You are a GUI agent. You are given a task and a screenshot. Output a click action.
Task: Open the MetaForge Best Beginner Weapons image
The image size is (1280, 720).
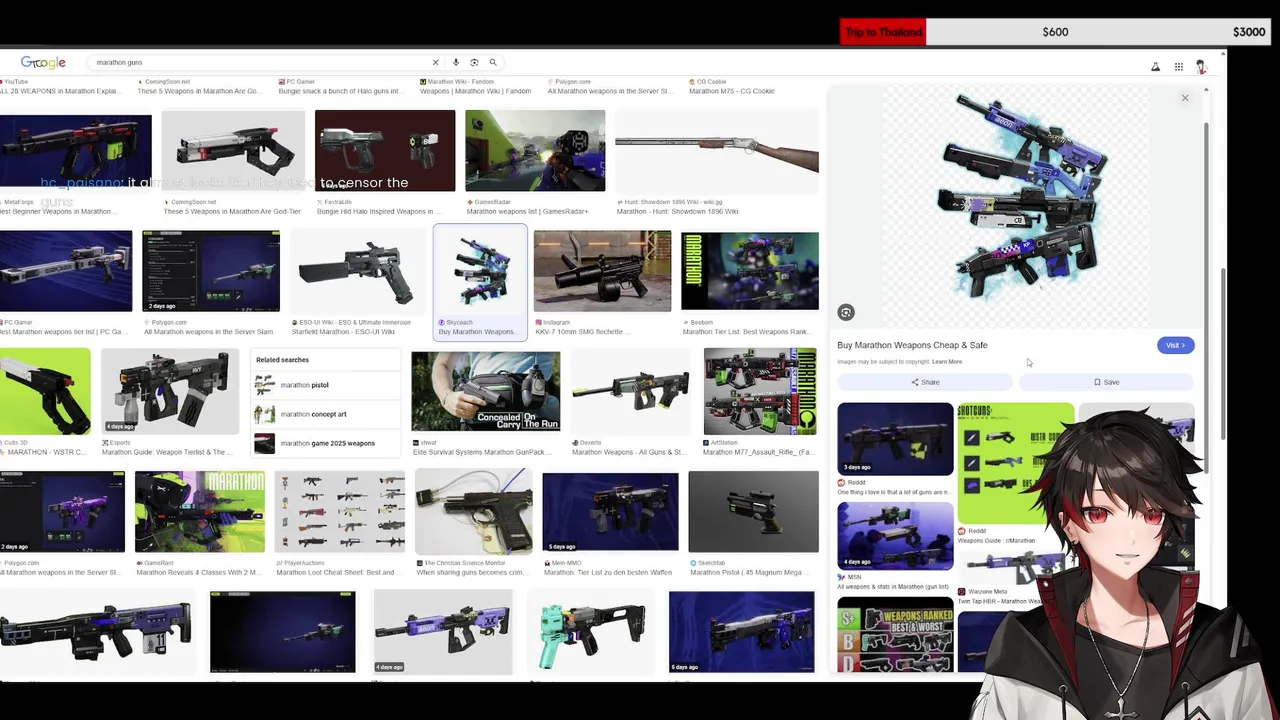[76, 153]
